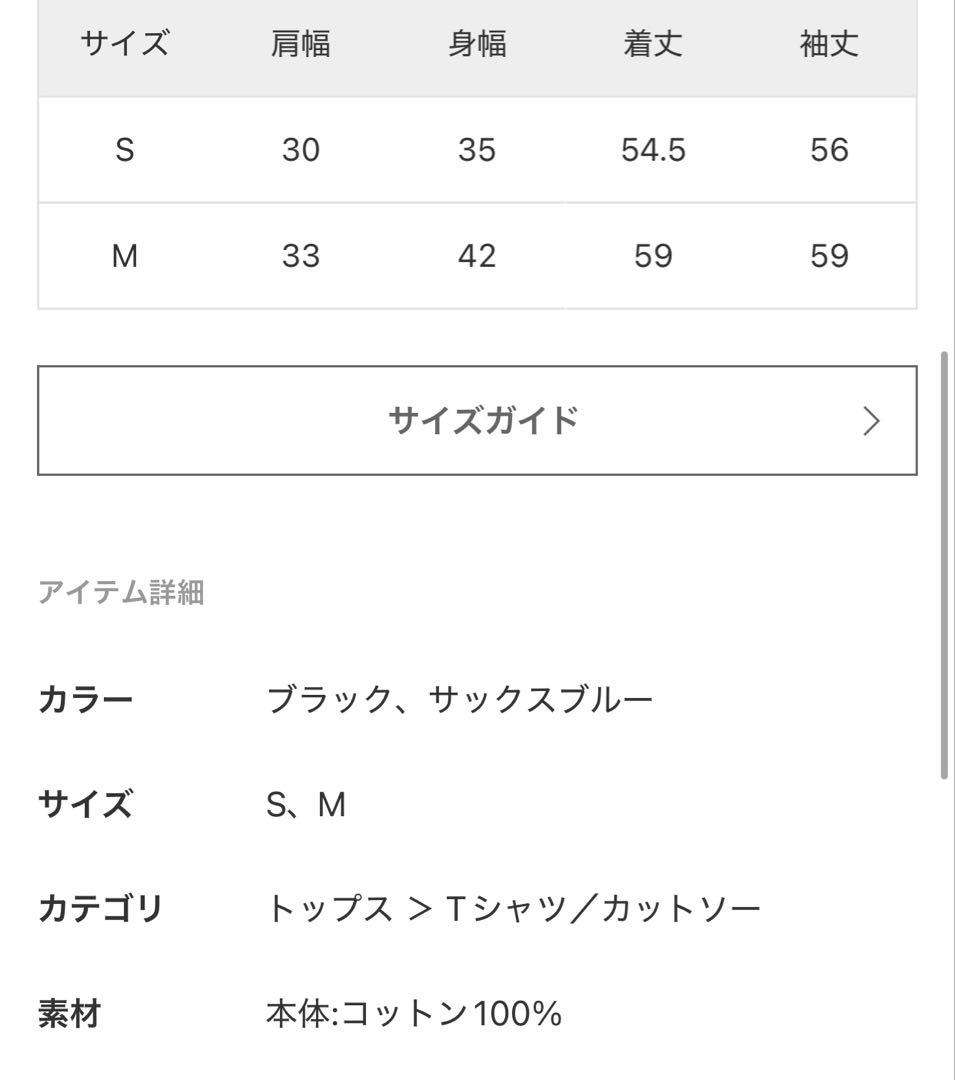Click the カラー detail label
955x1080 pixels.
pyautogui.click(x=85, y=699)
